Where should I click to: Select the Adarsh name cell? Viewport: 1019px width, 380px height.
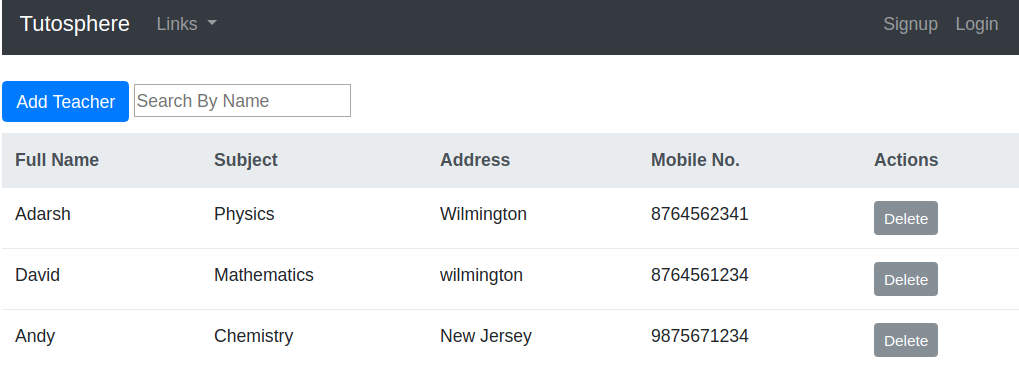43,214
